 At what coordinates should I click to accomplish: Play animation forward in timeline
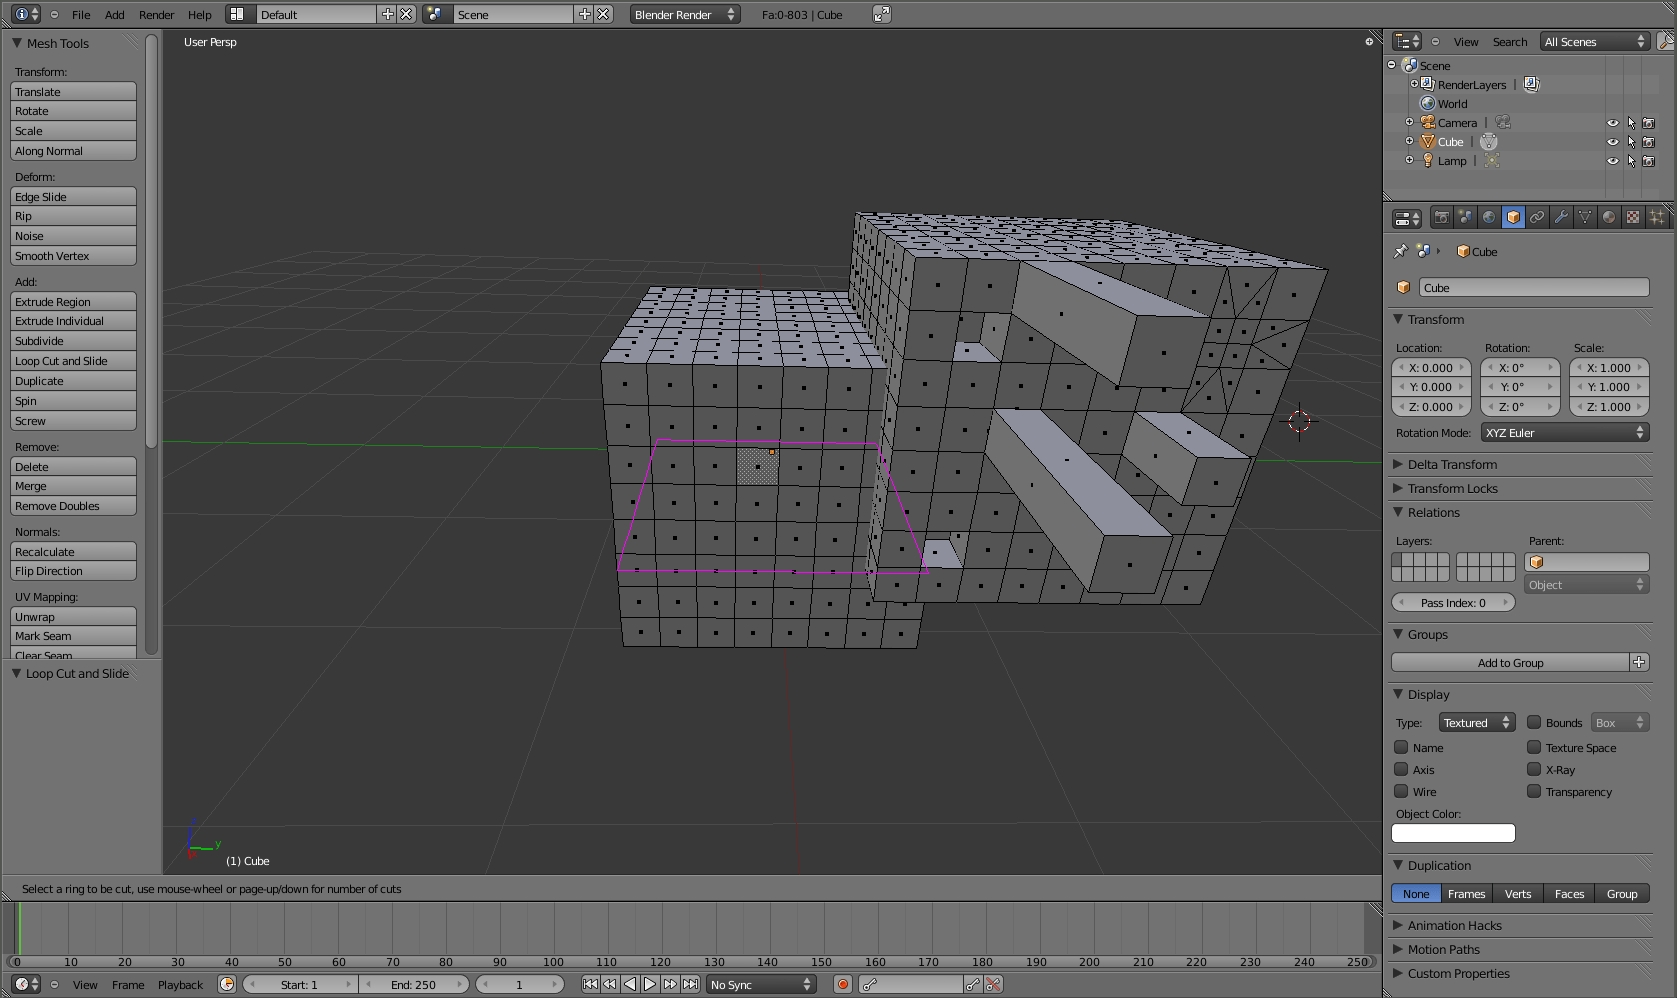(650, 984)
